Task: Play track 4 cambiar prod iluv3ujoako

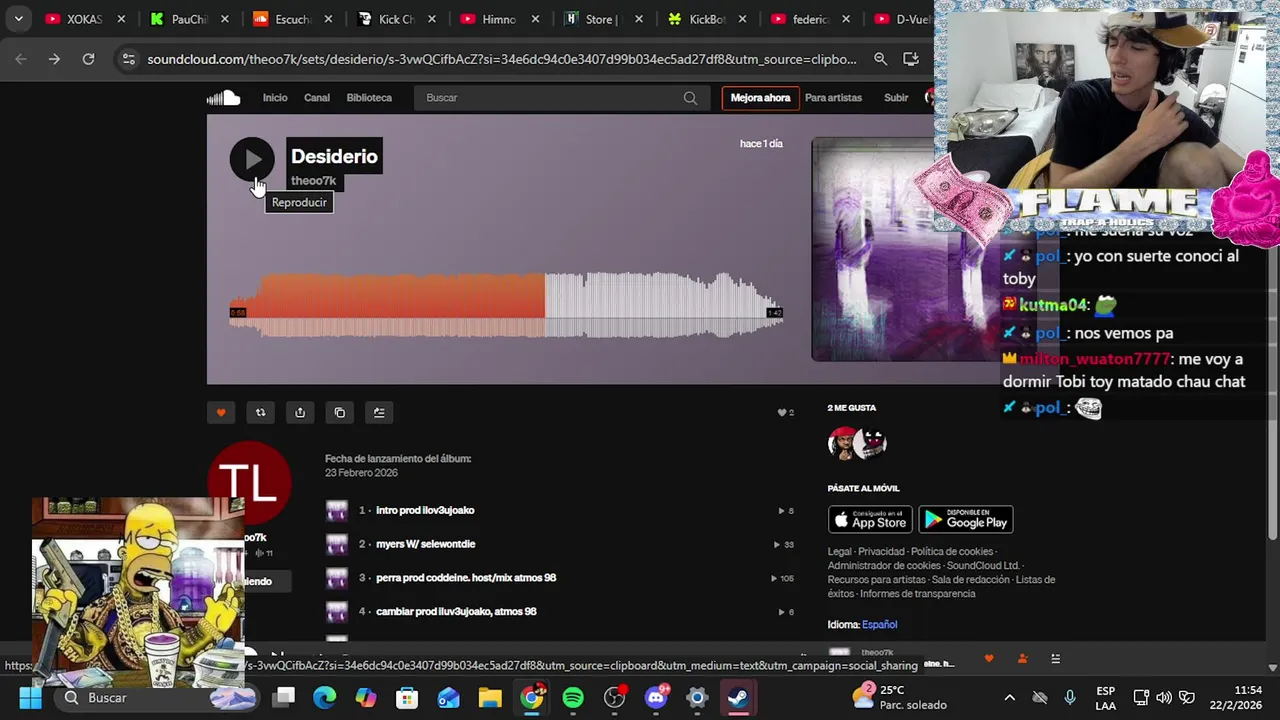Action: 456,611
